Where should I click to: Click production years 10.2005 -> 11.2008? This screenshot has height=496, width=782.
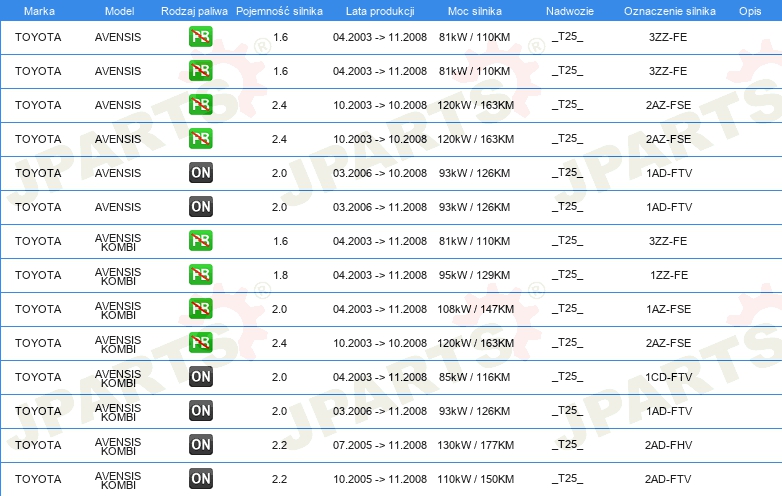pos(380,479)
